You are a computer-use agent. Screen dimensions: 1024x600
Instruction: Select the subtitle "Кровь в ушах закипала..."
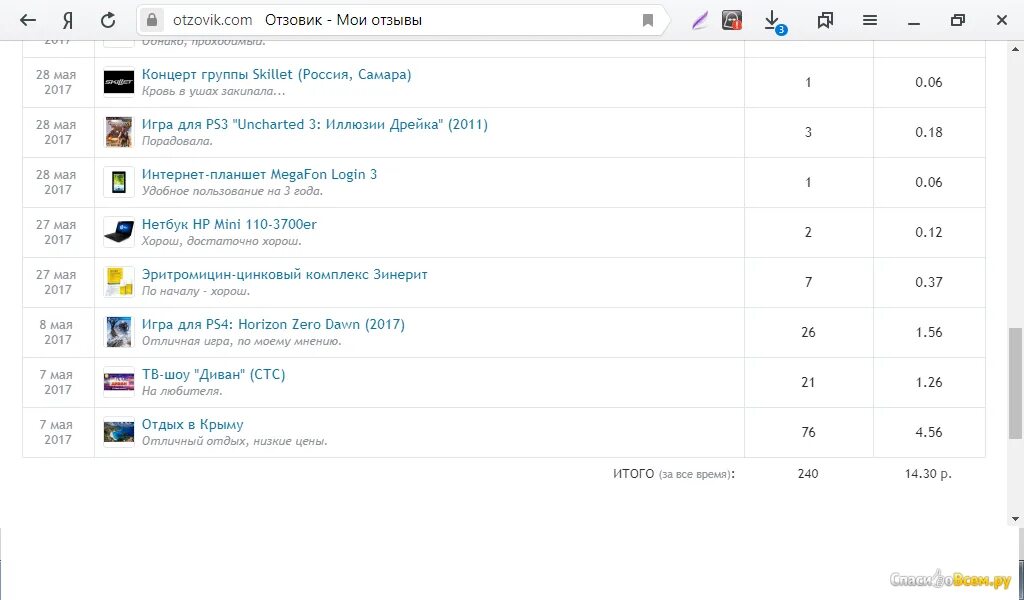(214, 91)
